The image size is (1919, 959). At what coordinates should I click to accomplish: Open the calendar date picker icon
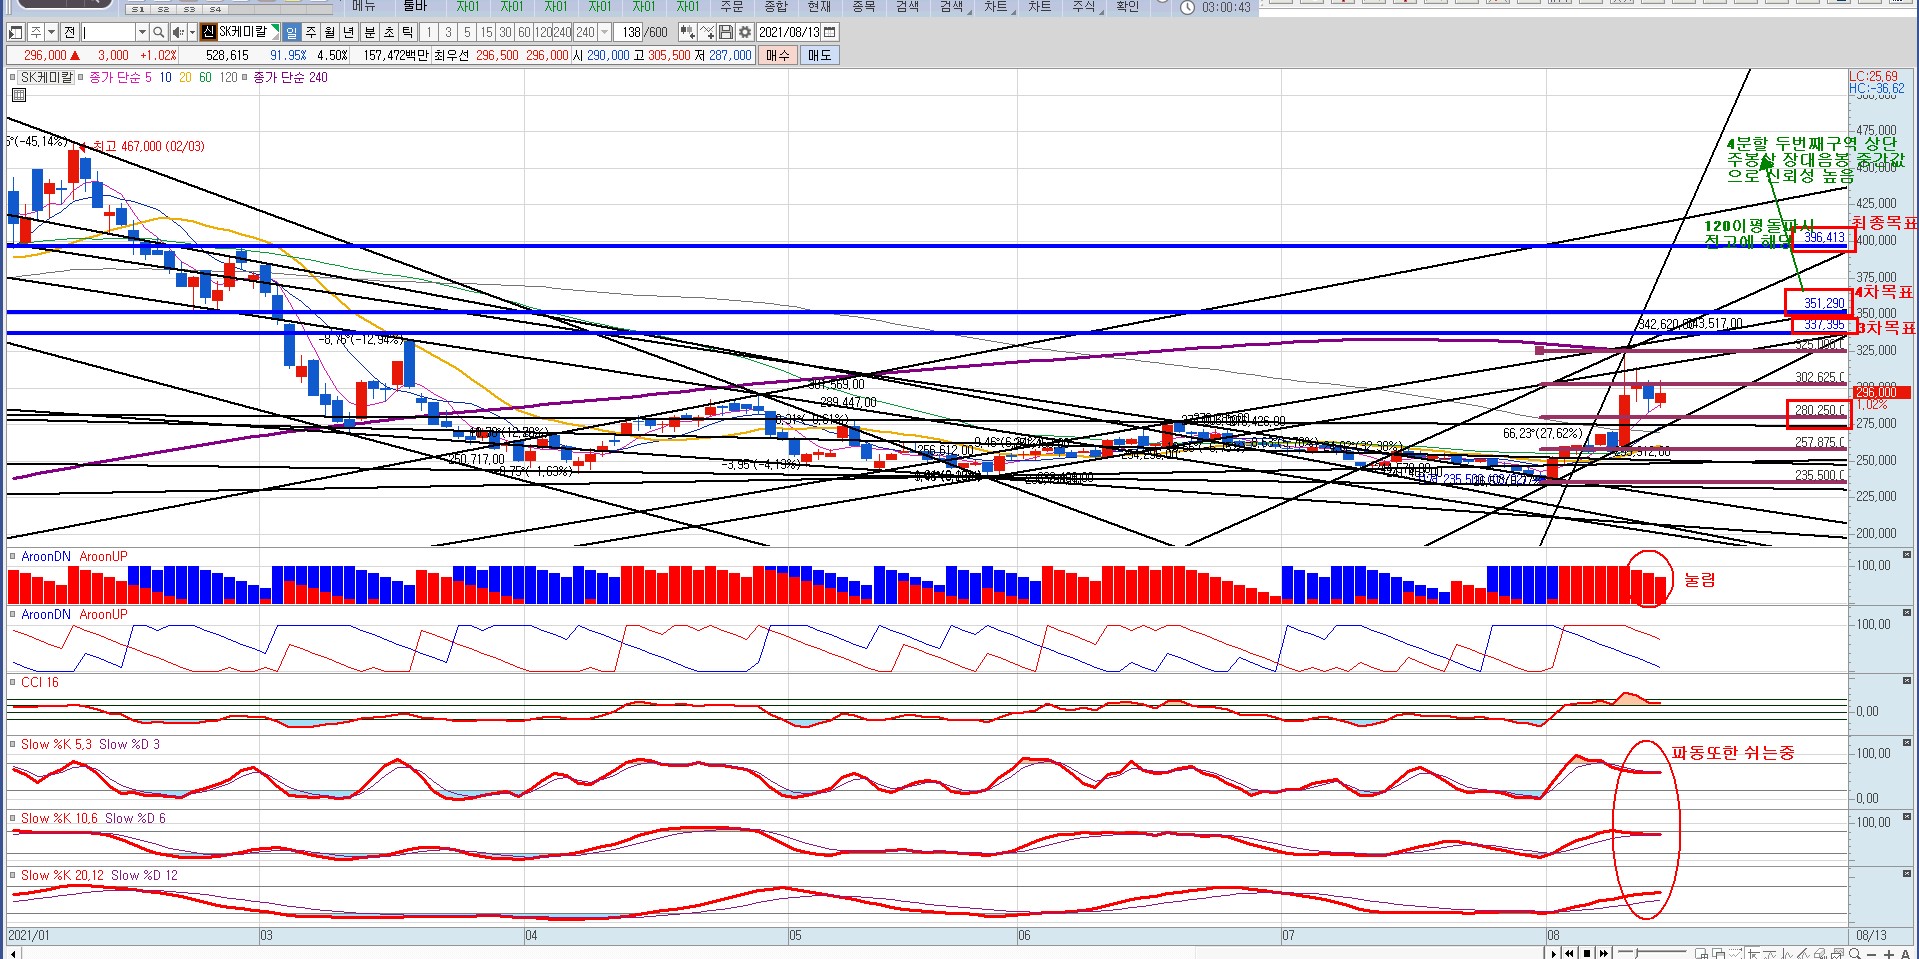[x=830, y=32]
